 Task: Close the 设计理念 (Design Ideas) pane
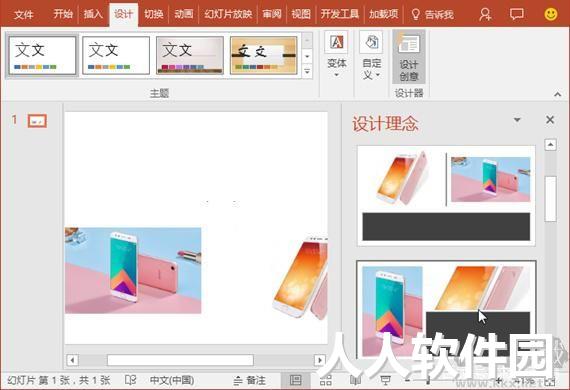coord(550,120)
